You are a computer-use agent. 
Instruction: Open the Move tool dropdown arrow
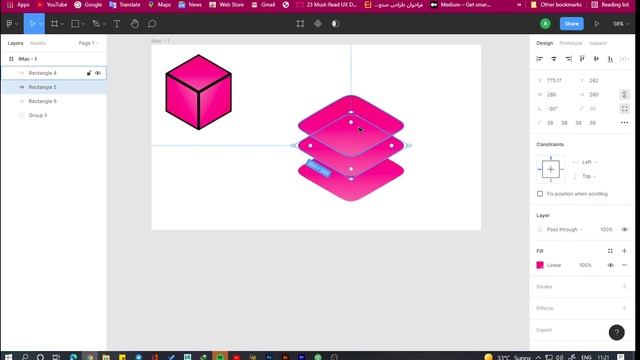(40, 24)
